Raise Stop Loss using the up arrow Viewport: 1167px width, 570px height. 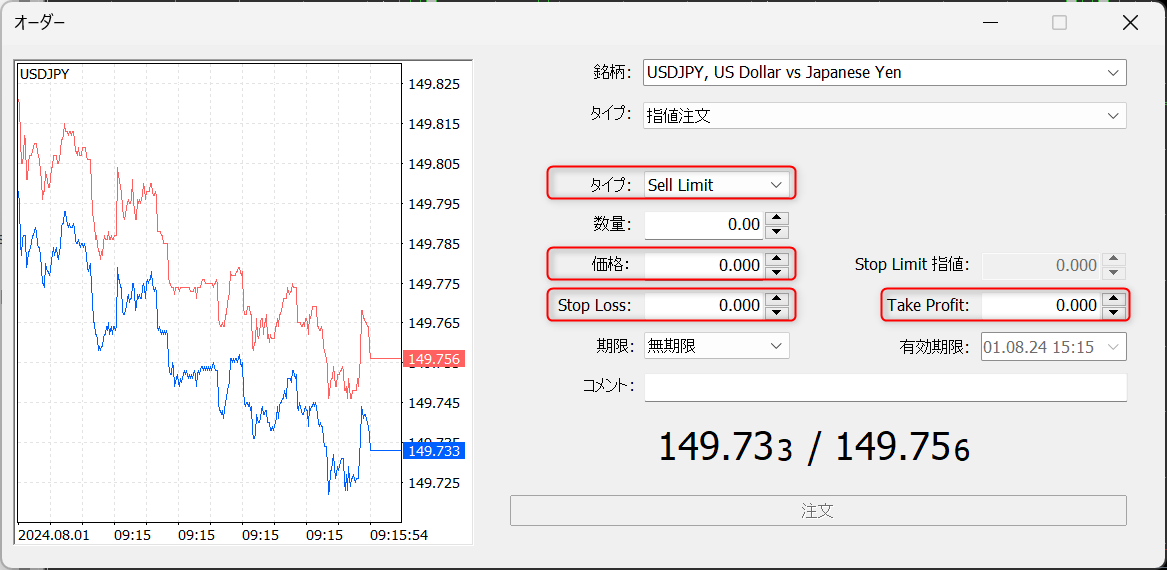777,299
